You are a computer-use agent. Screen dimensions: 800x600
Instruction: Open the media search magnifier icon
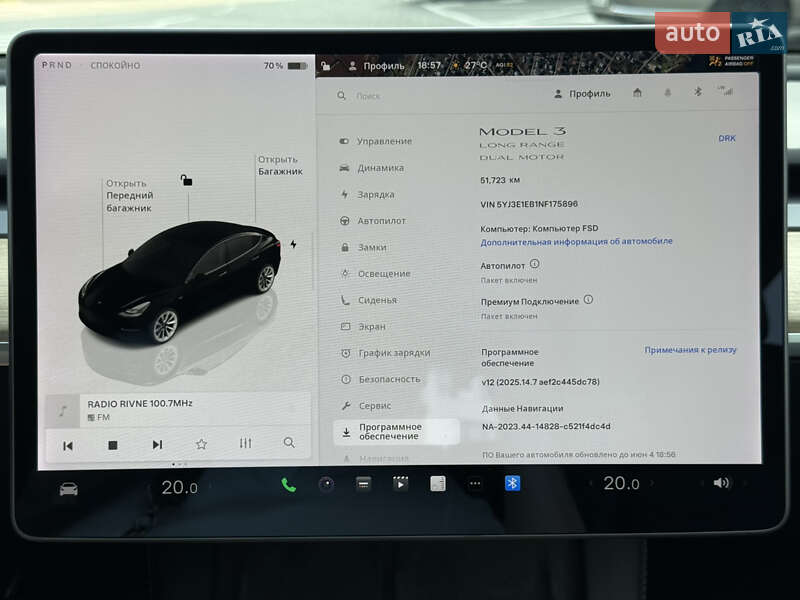click(289, 442)
